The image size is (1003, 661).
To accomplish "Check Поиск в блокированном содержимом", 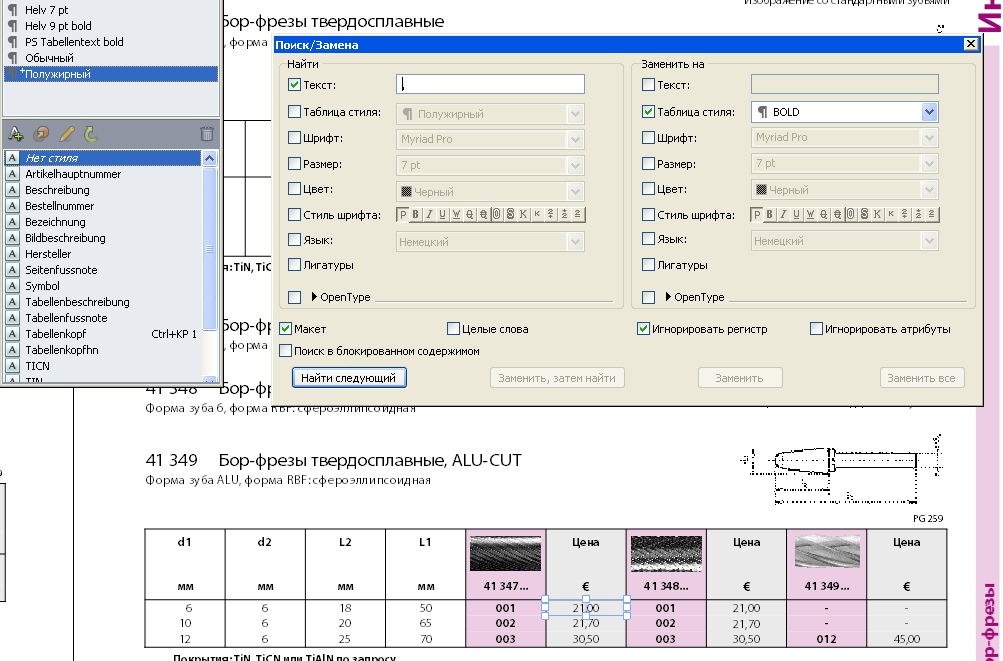I will (285, 351).
